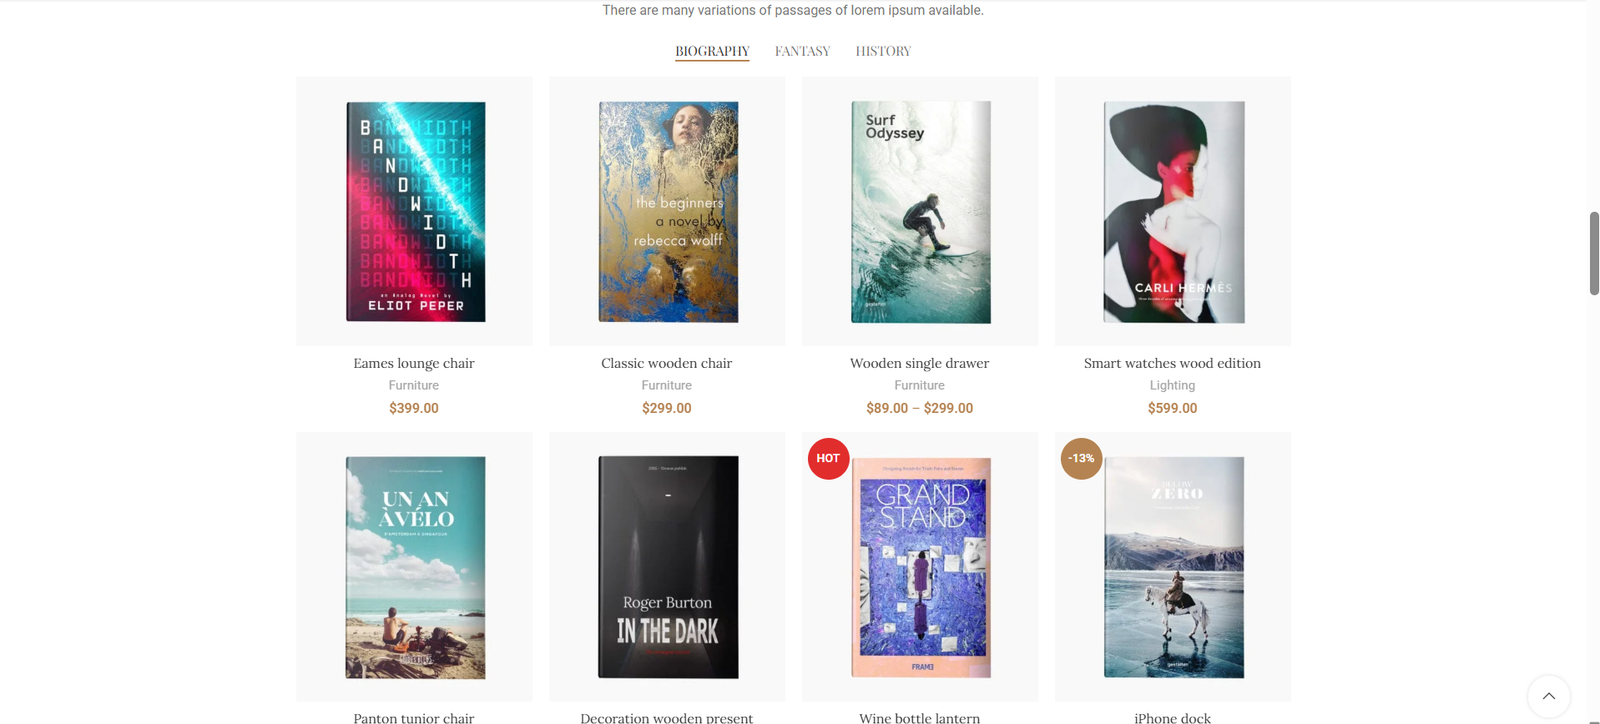The width and height of the screenshot is (1600, 724).
Task: Select the History tab
Action: click(883, 51)
